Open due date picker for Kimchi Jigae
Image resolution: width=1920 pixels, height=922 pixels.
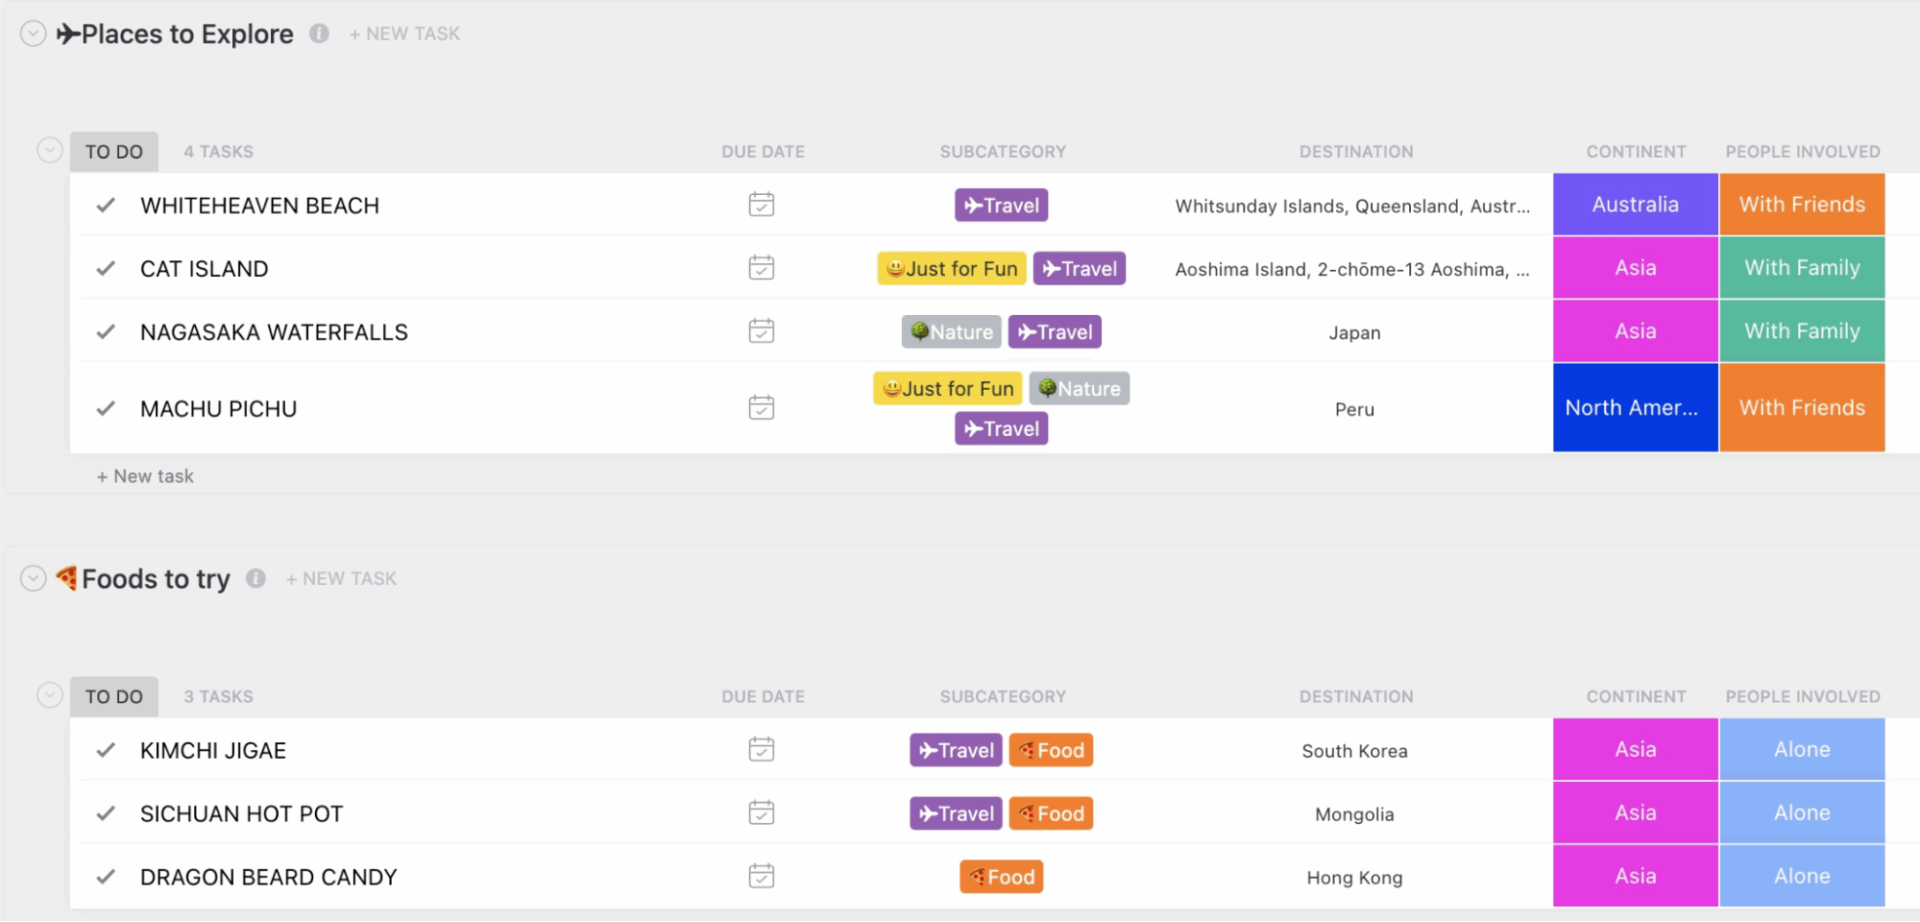[761, 750]
